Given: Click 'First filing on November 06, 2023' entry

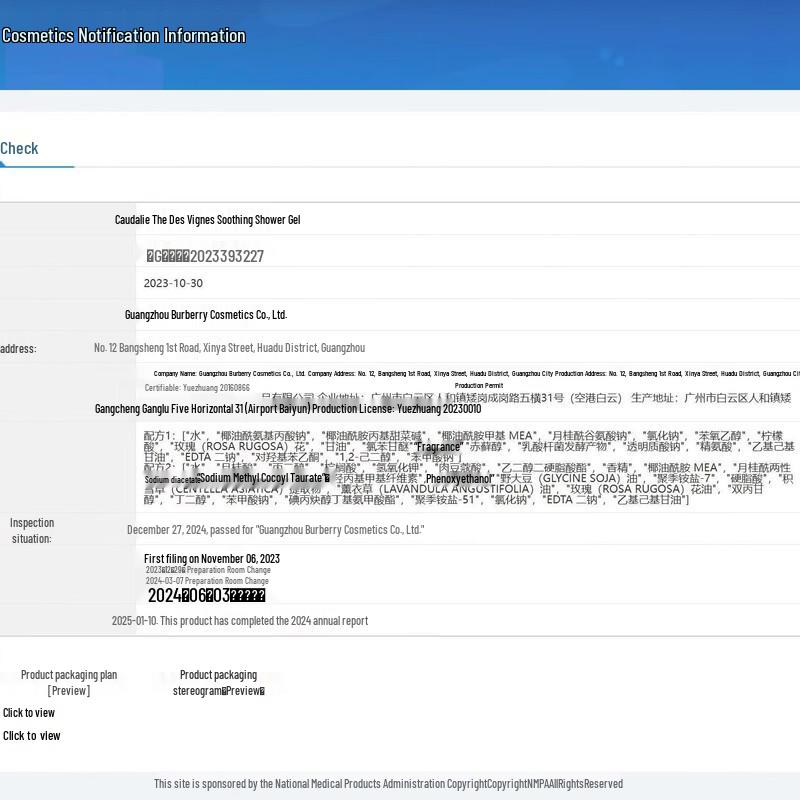Looking at the screenshot, I should (212, 559).
